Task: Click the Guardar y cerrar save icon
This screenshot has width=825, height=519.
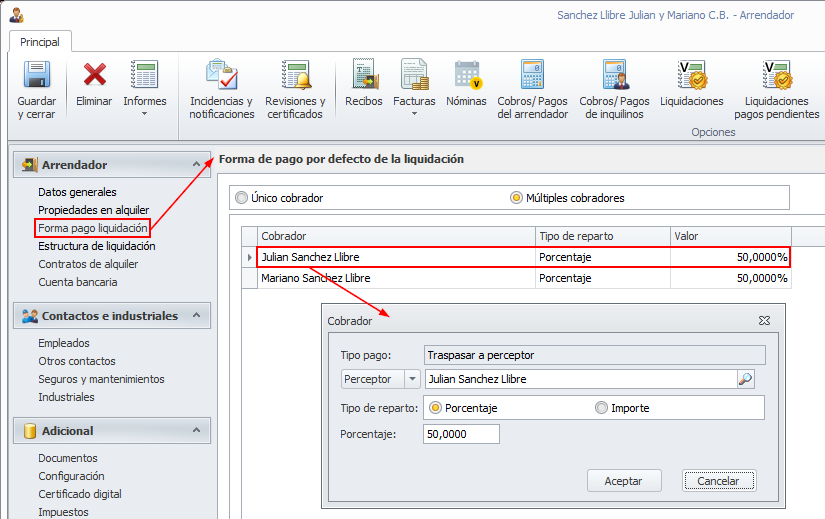Action: [37, 74]
